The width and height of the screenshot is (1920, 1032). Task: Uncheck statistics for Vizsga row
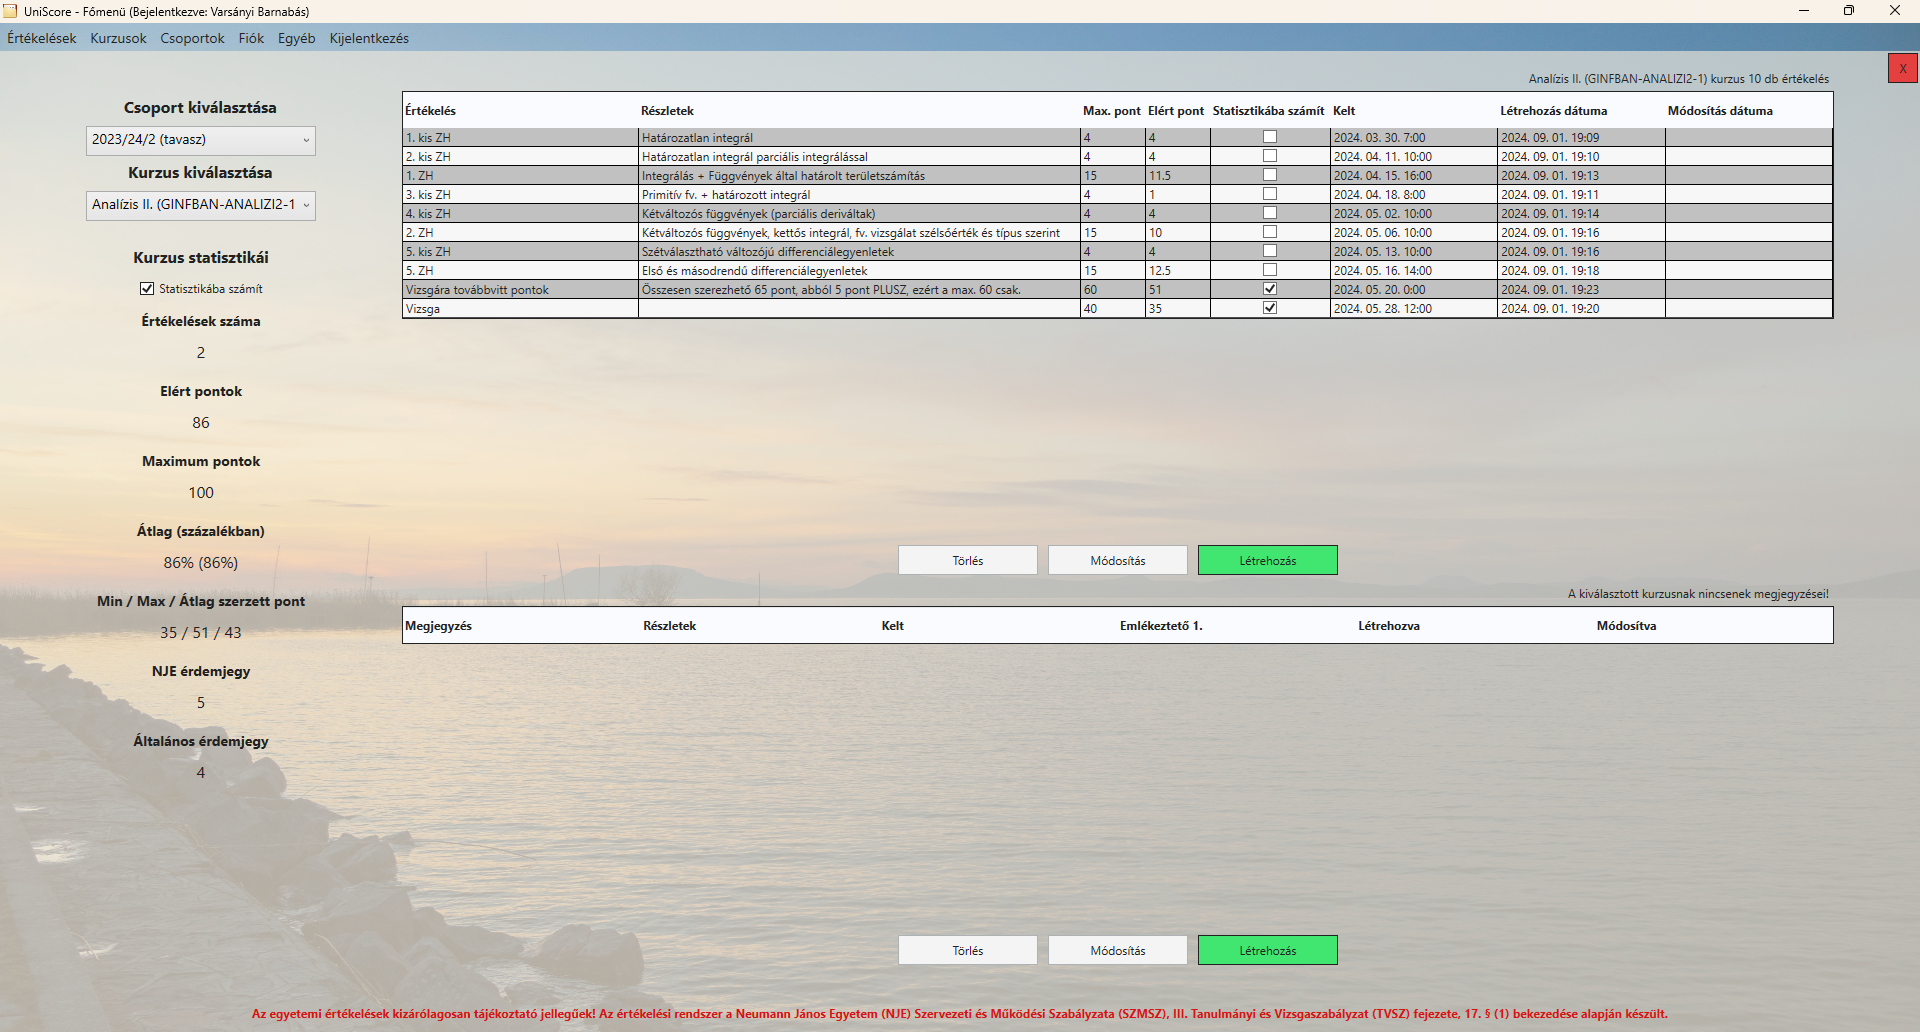[x=1270, y=308]
